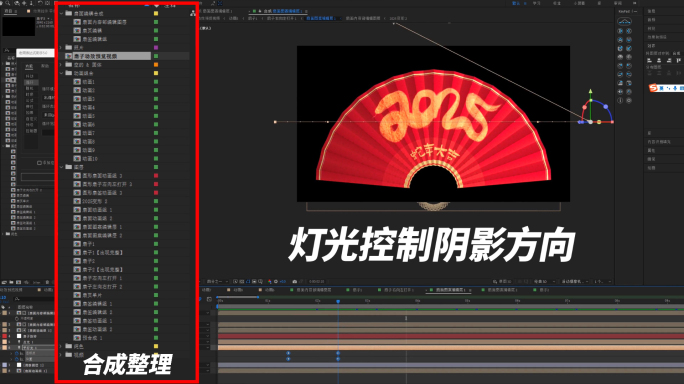
Task: Click the composition icon of 扇子2
Action: coord(77,261)
